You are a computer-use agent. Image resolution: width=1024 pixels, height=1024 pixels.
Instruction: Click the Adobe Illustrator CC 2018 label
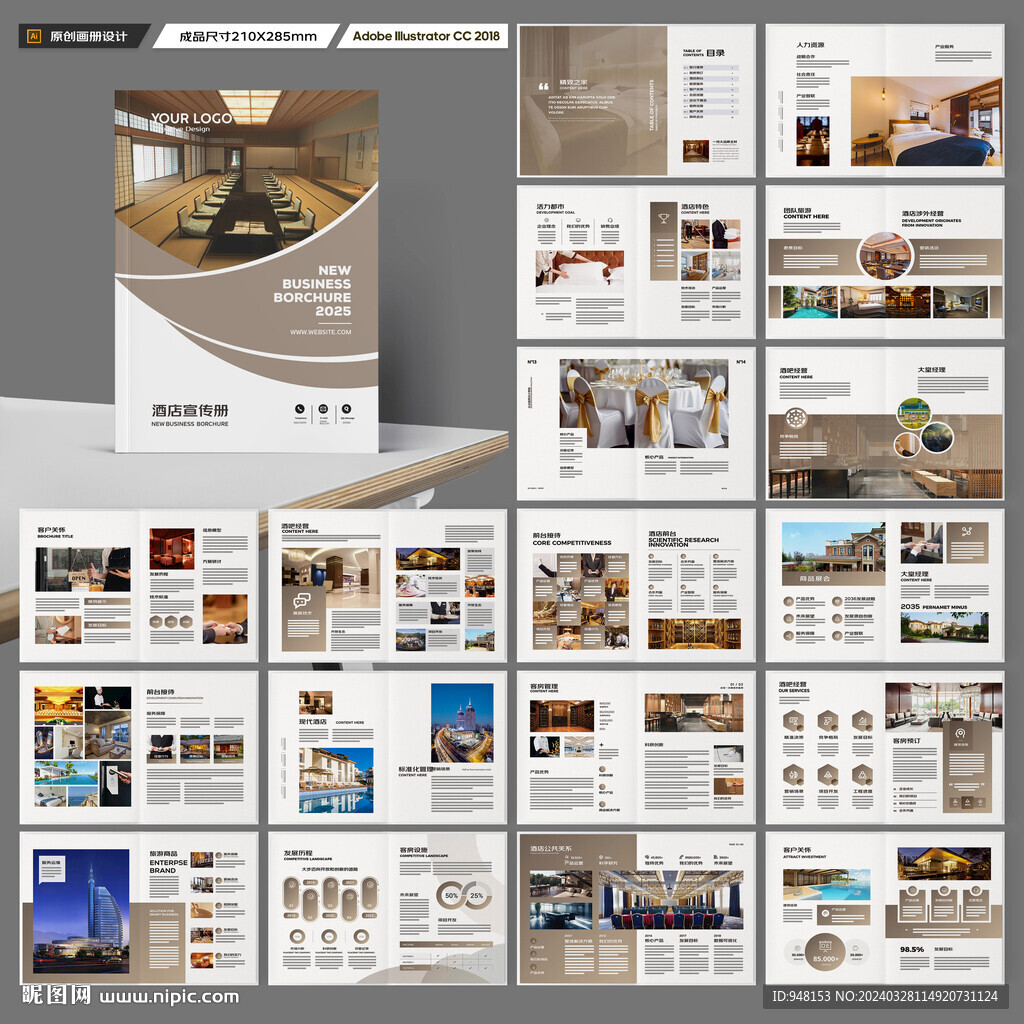[426, 36]
